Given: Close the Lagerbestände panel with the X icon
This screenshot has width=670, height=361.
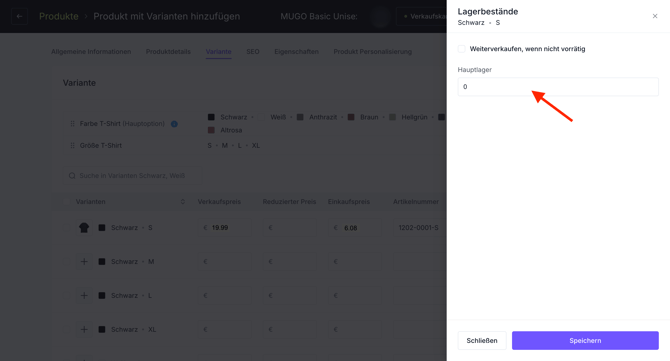Looking at the screenshot, I should [655, 16].
